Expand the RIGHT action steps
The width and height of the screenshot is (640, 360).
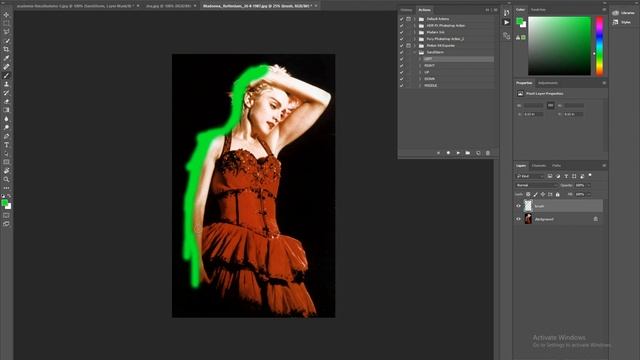420,65
